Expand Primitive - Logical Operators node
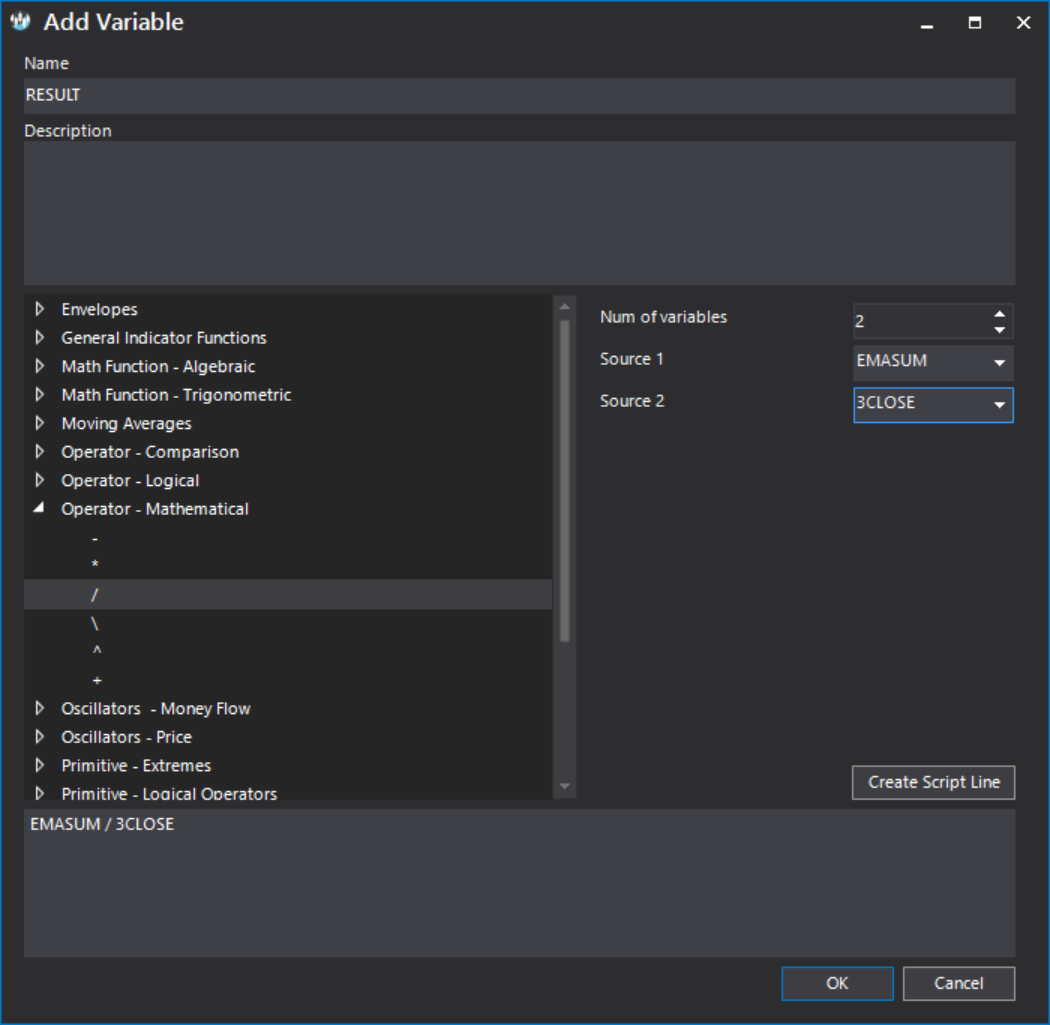The height and width of the screenshot is (1025, 1050). 40,793
